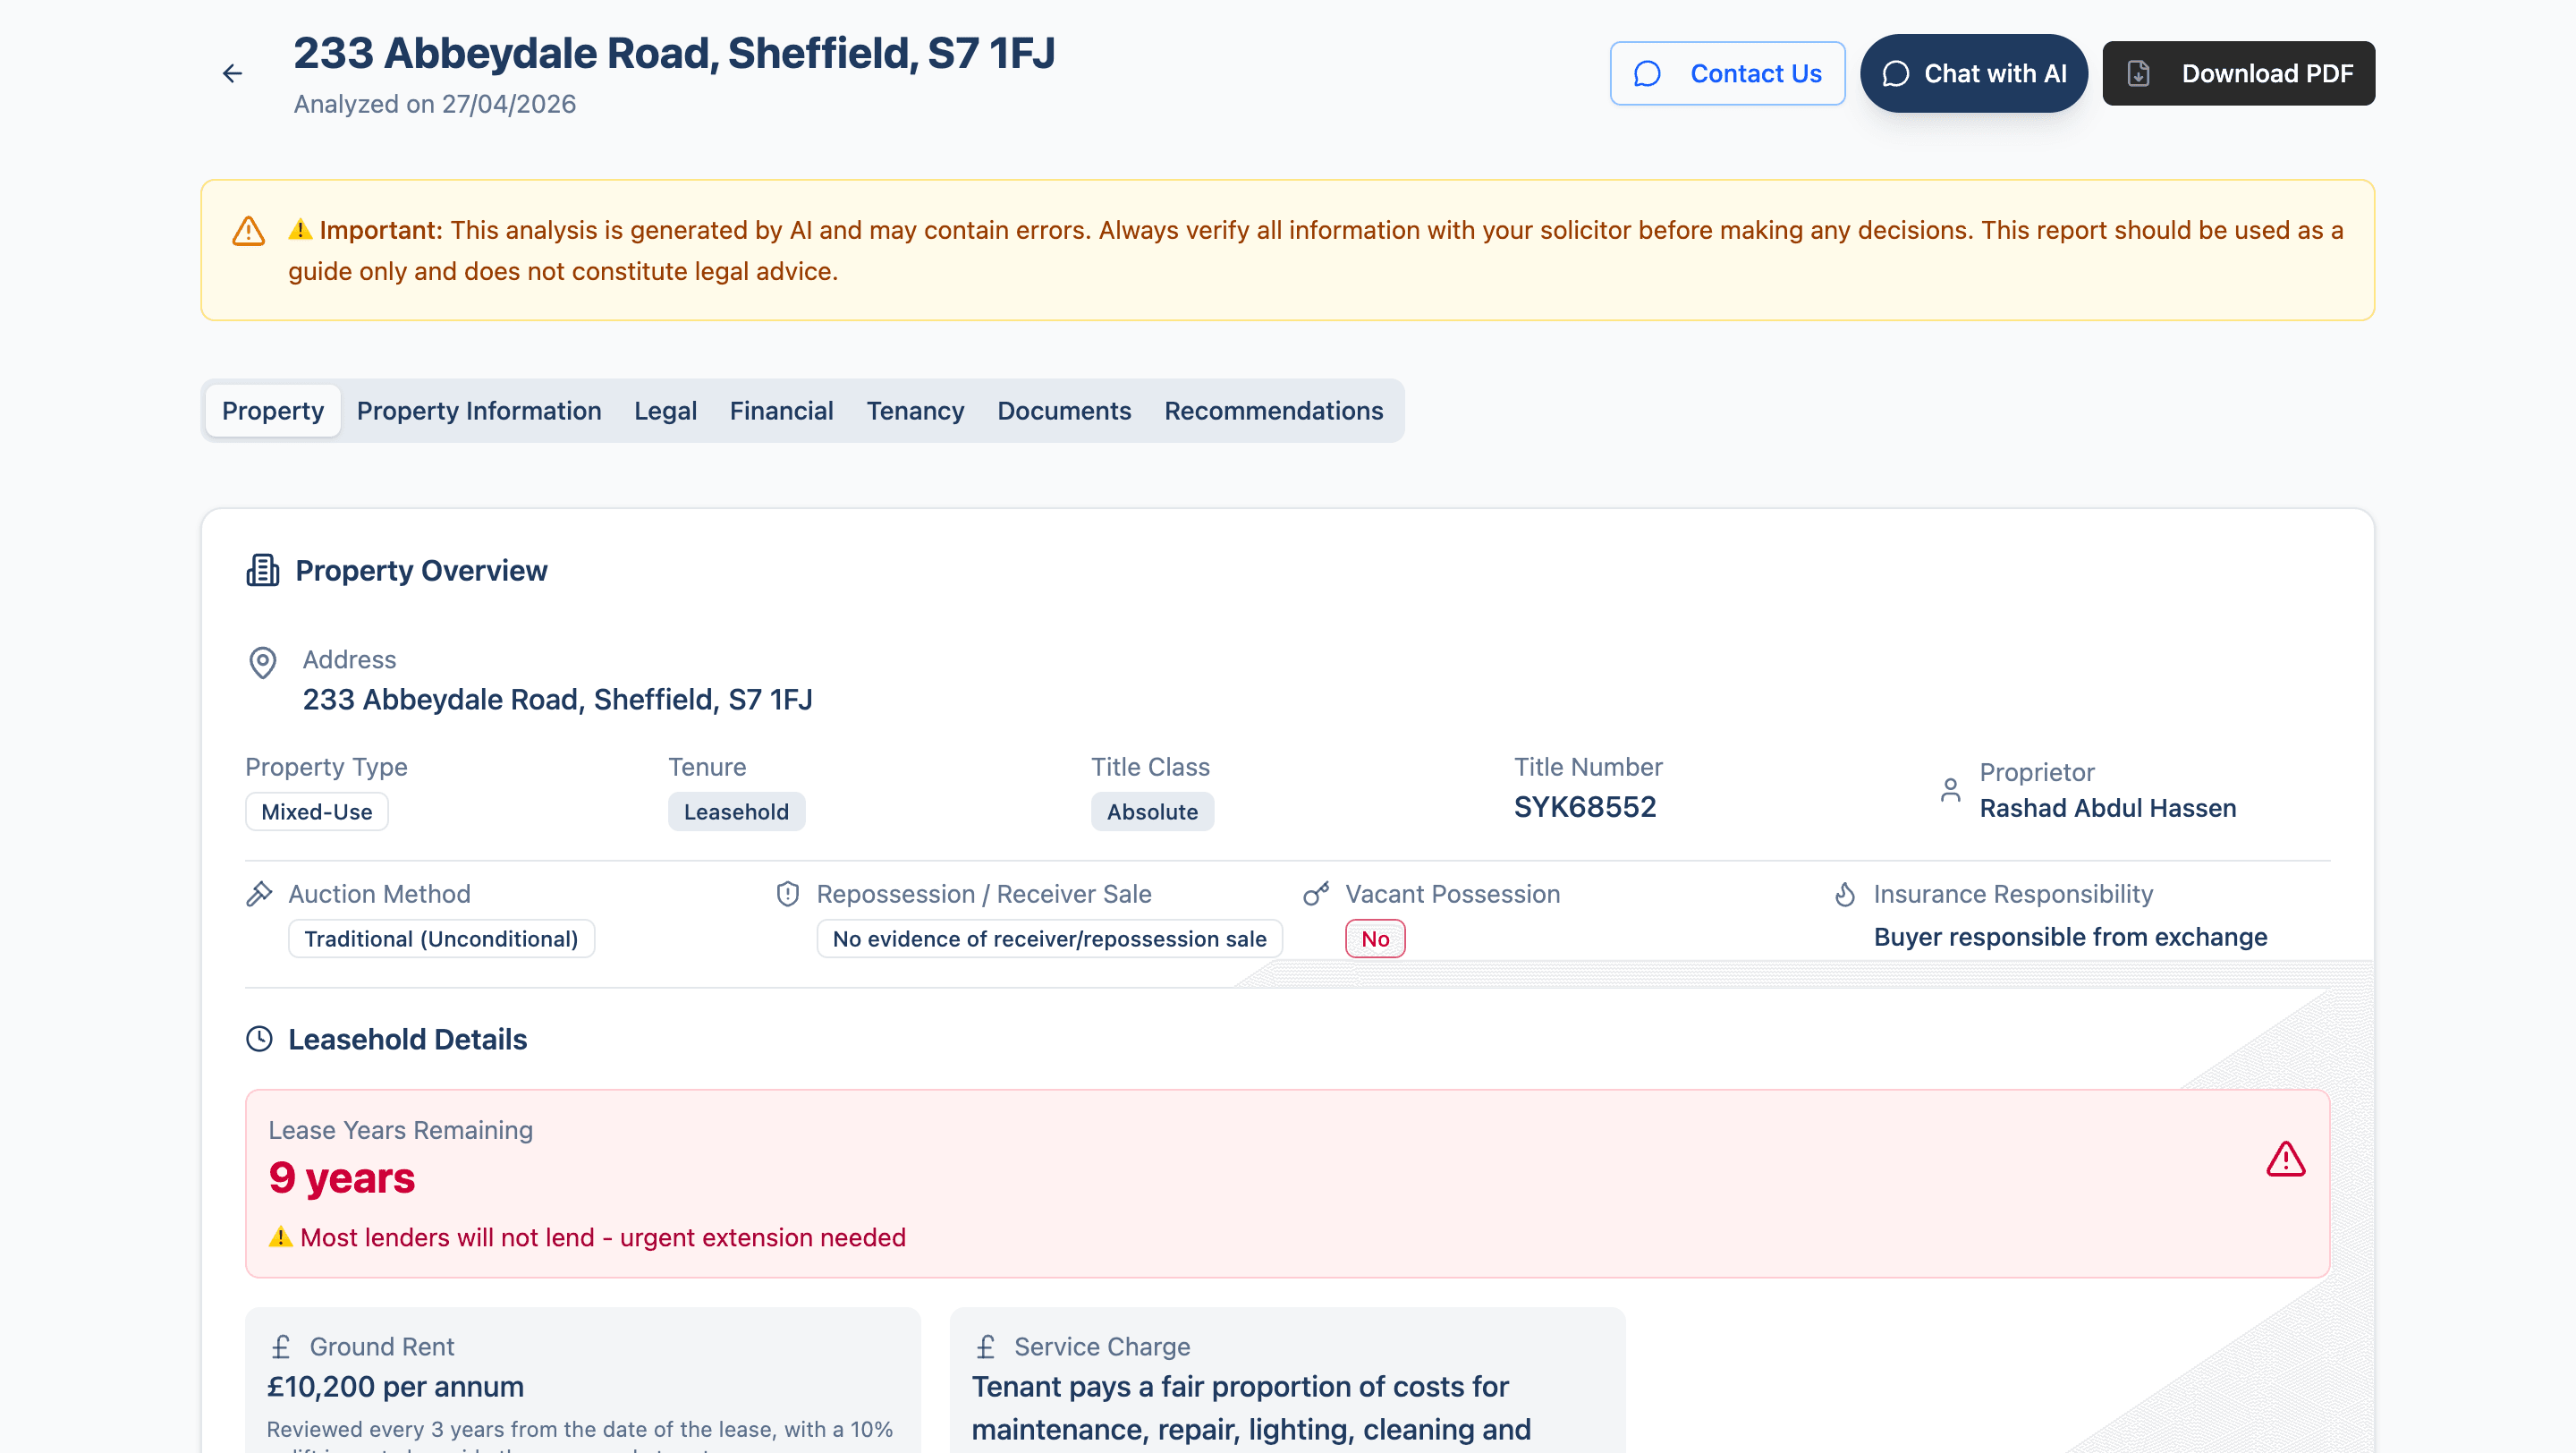Screen dimensions: 2576x1453
Task: Click the Proprietor person icon
Action: point(1950,790)
